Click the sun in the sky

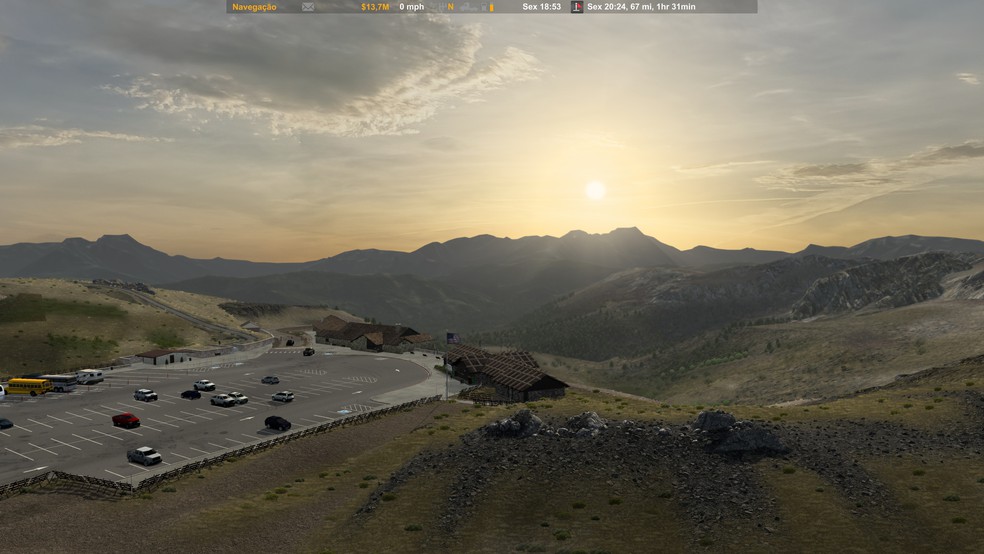[595, 190]
